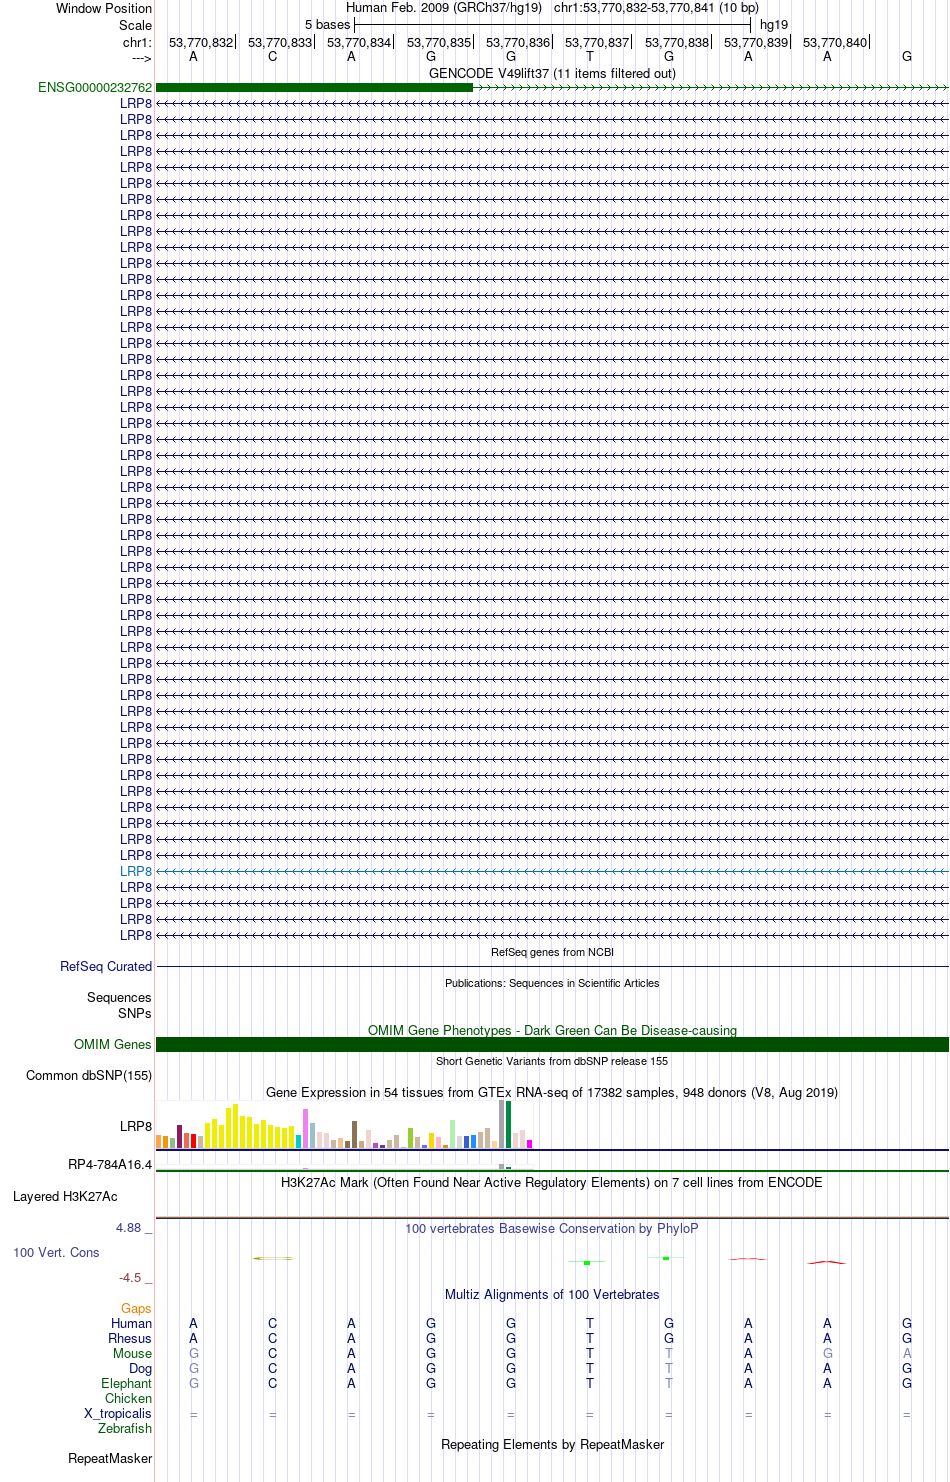The height and width of the screenshot is (1482, 950).
Task: Click the Gene Expression in 54 tissues title
Action: point(552,1093)
